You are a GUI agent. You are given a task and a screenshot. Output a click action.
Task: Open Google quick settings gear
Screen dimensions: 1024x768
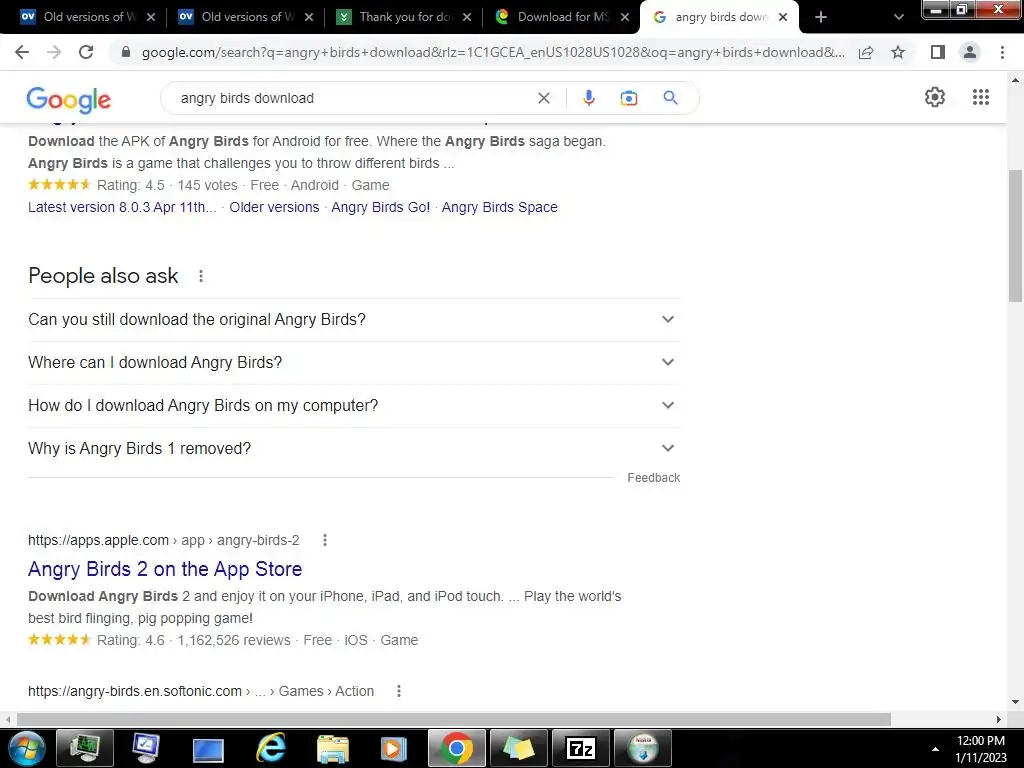click(x=935, y=97)
